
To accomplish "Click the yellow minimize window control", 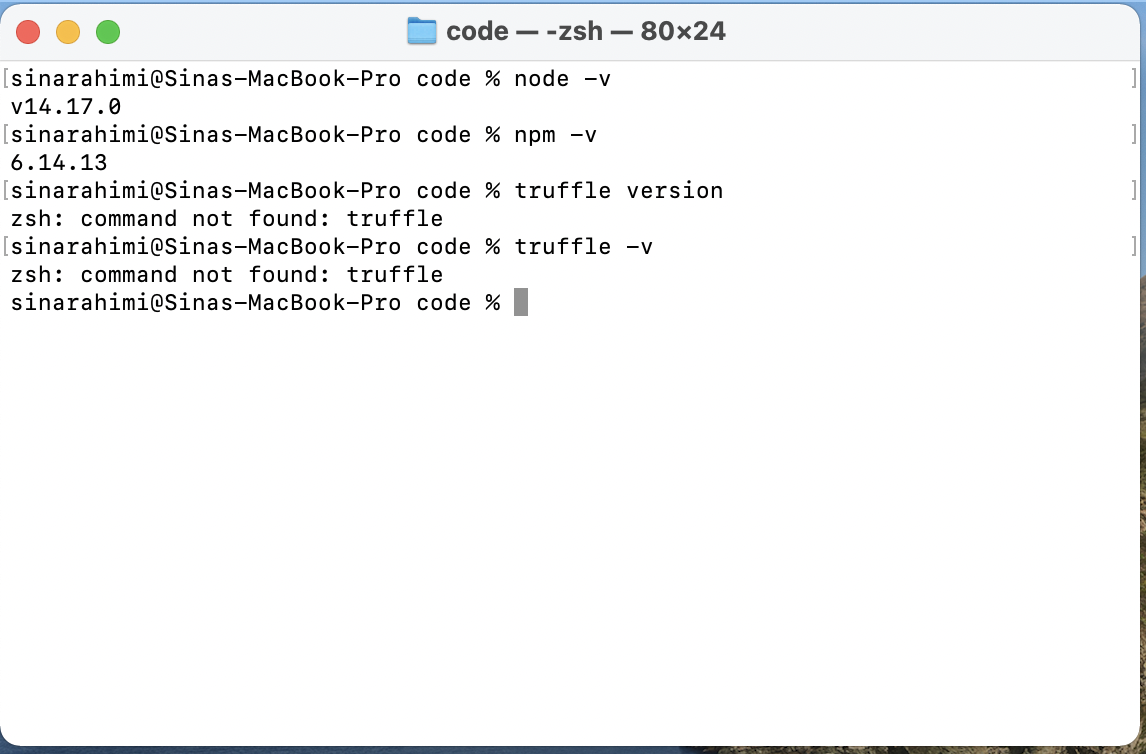I will coord(69,31).
